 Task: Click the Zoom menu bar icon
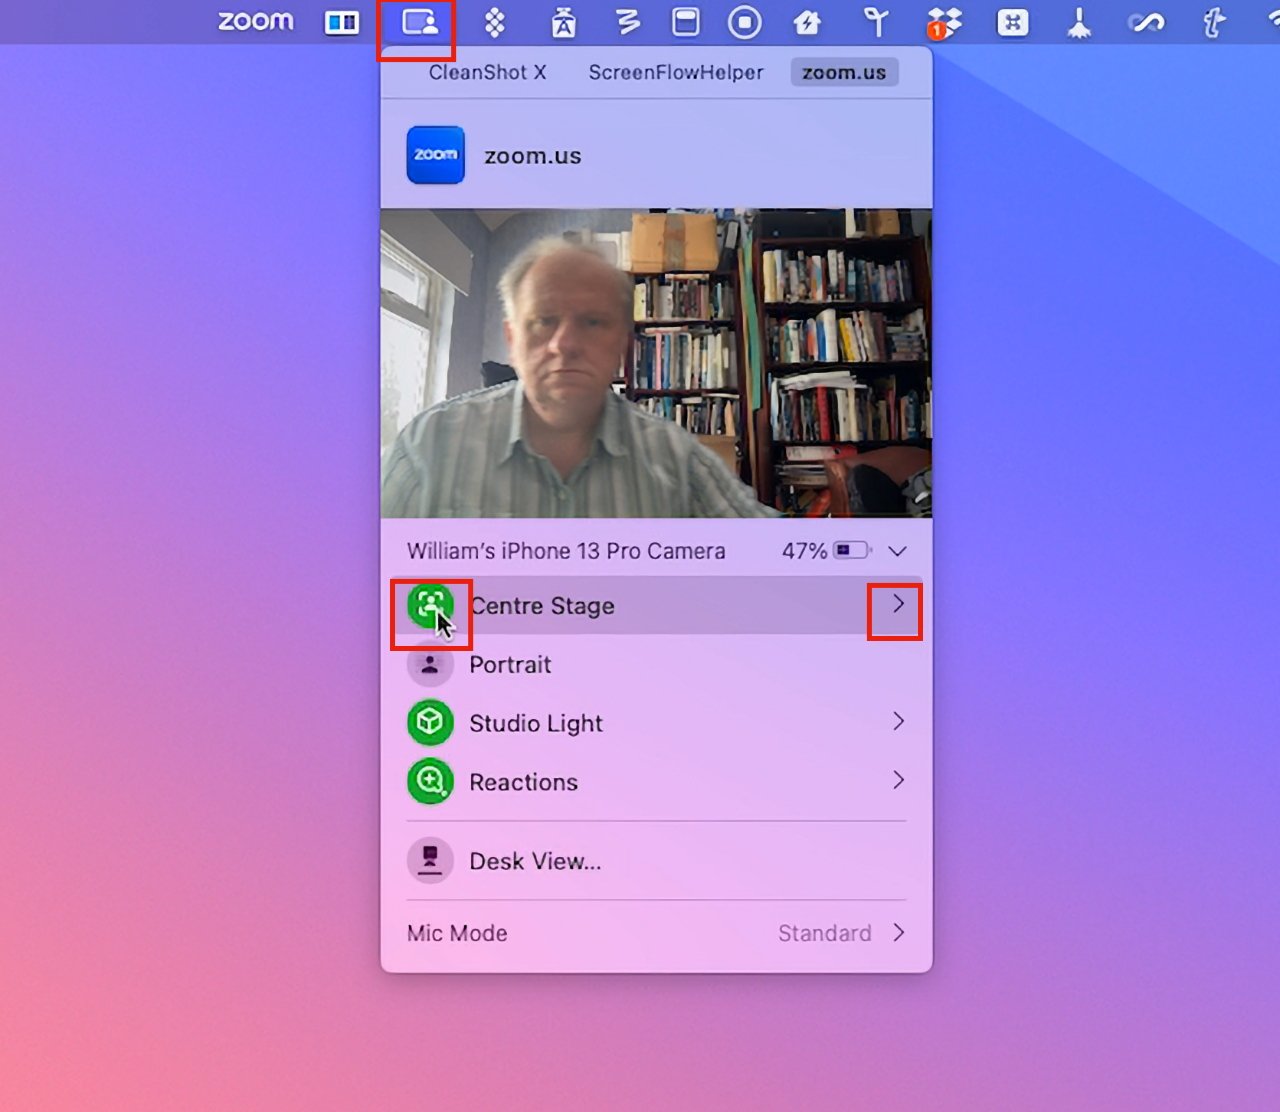pyautogui.click(x=256, y=22)
